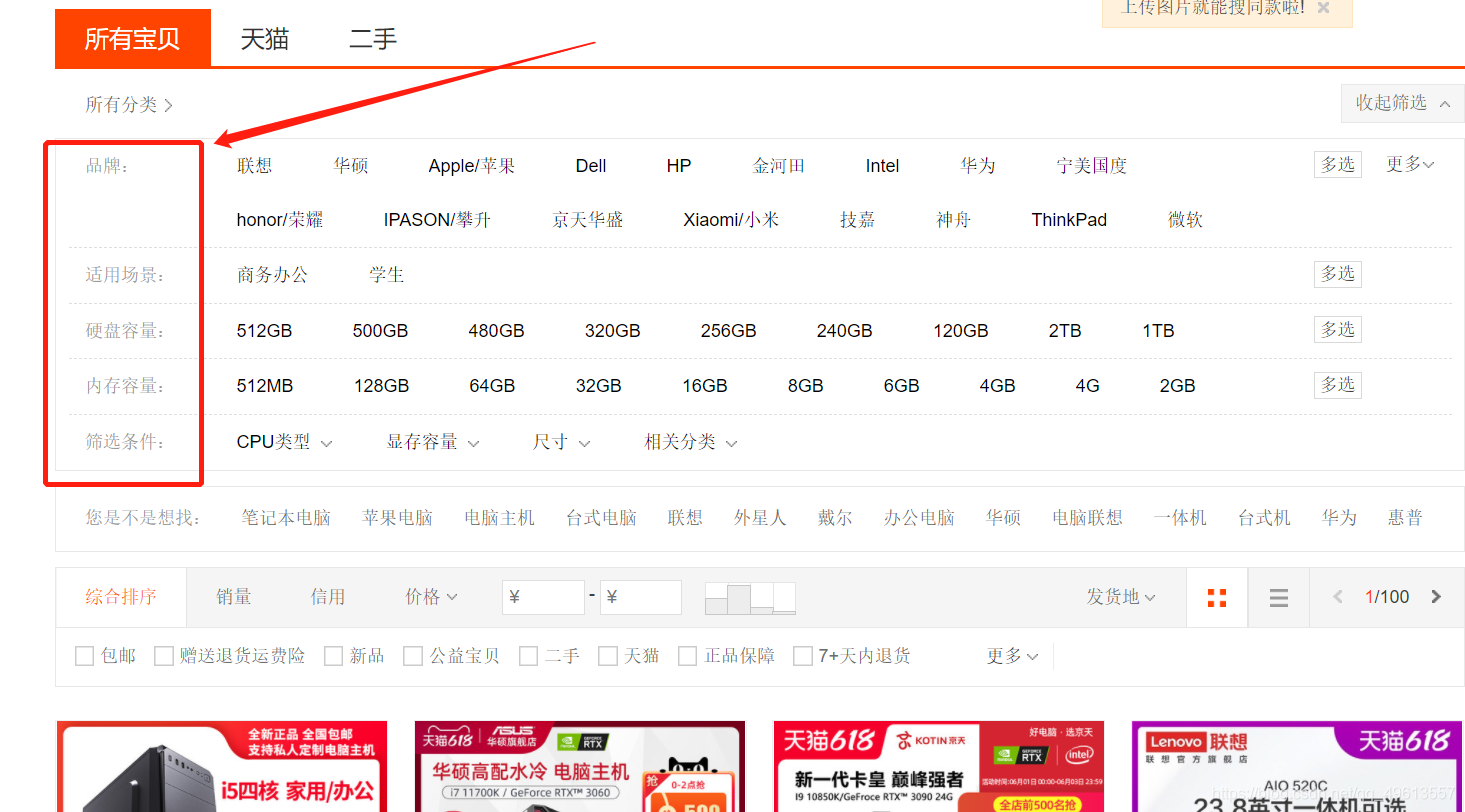Image resolution: width=1465 pixels, height=812 pixels.
Task: Tick the 正品保障 checkbox
Action: click(688, 656)
